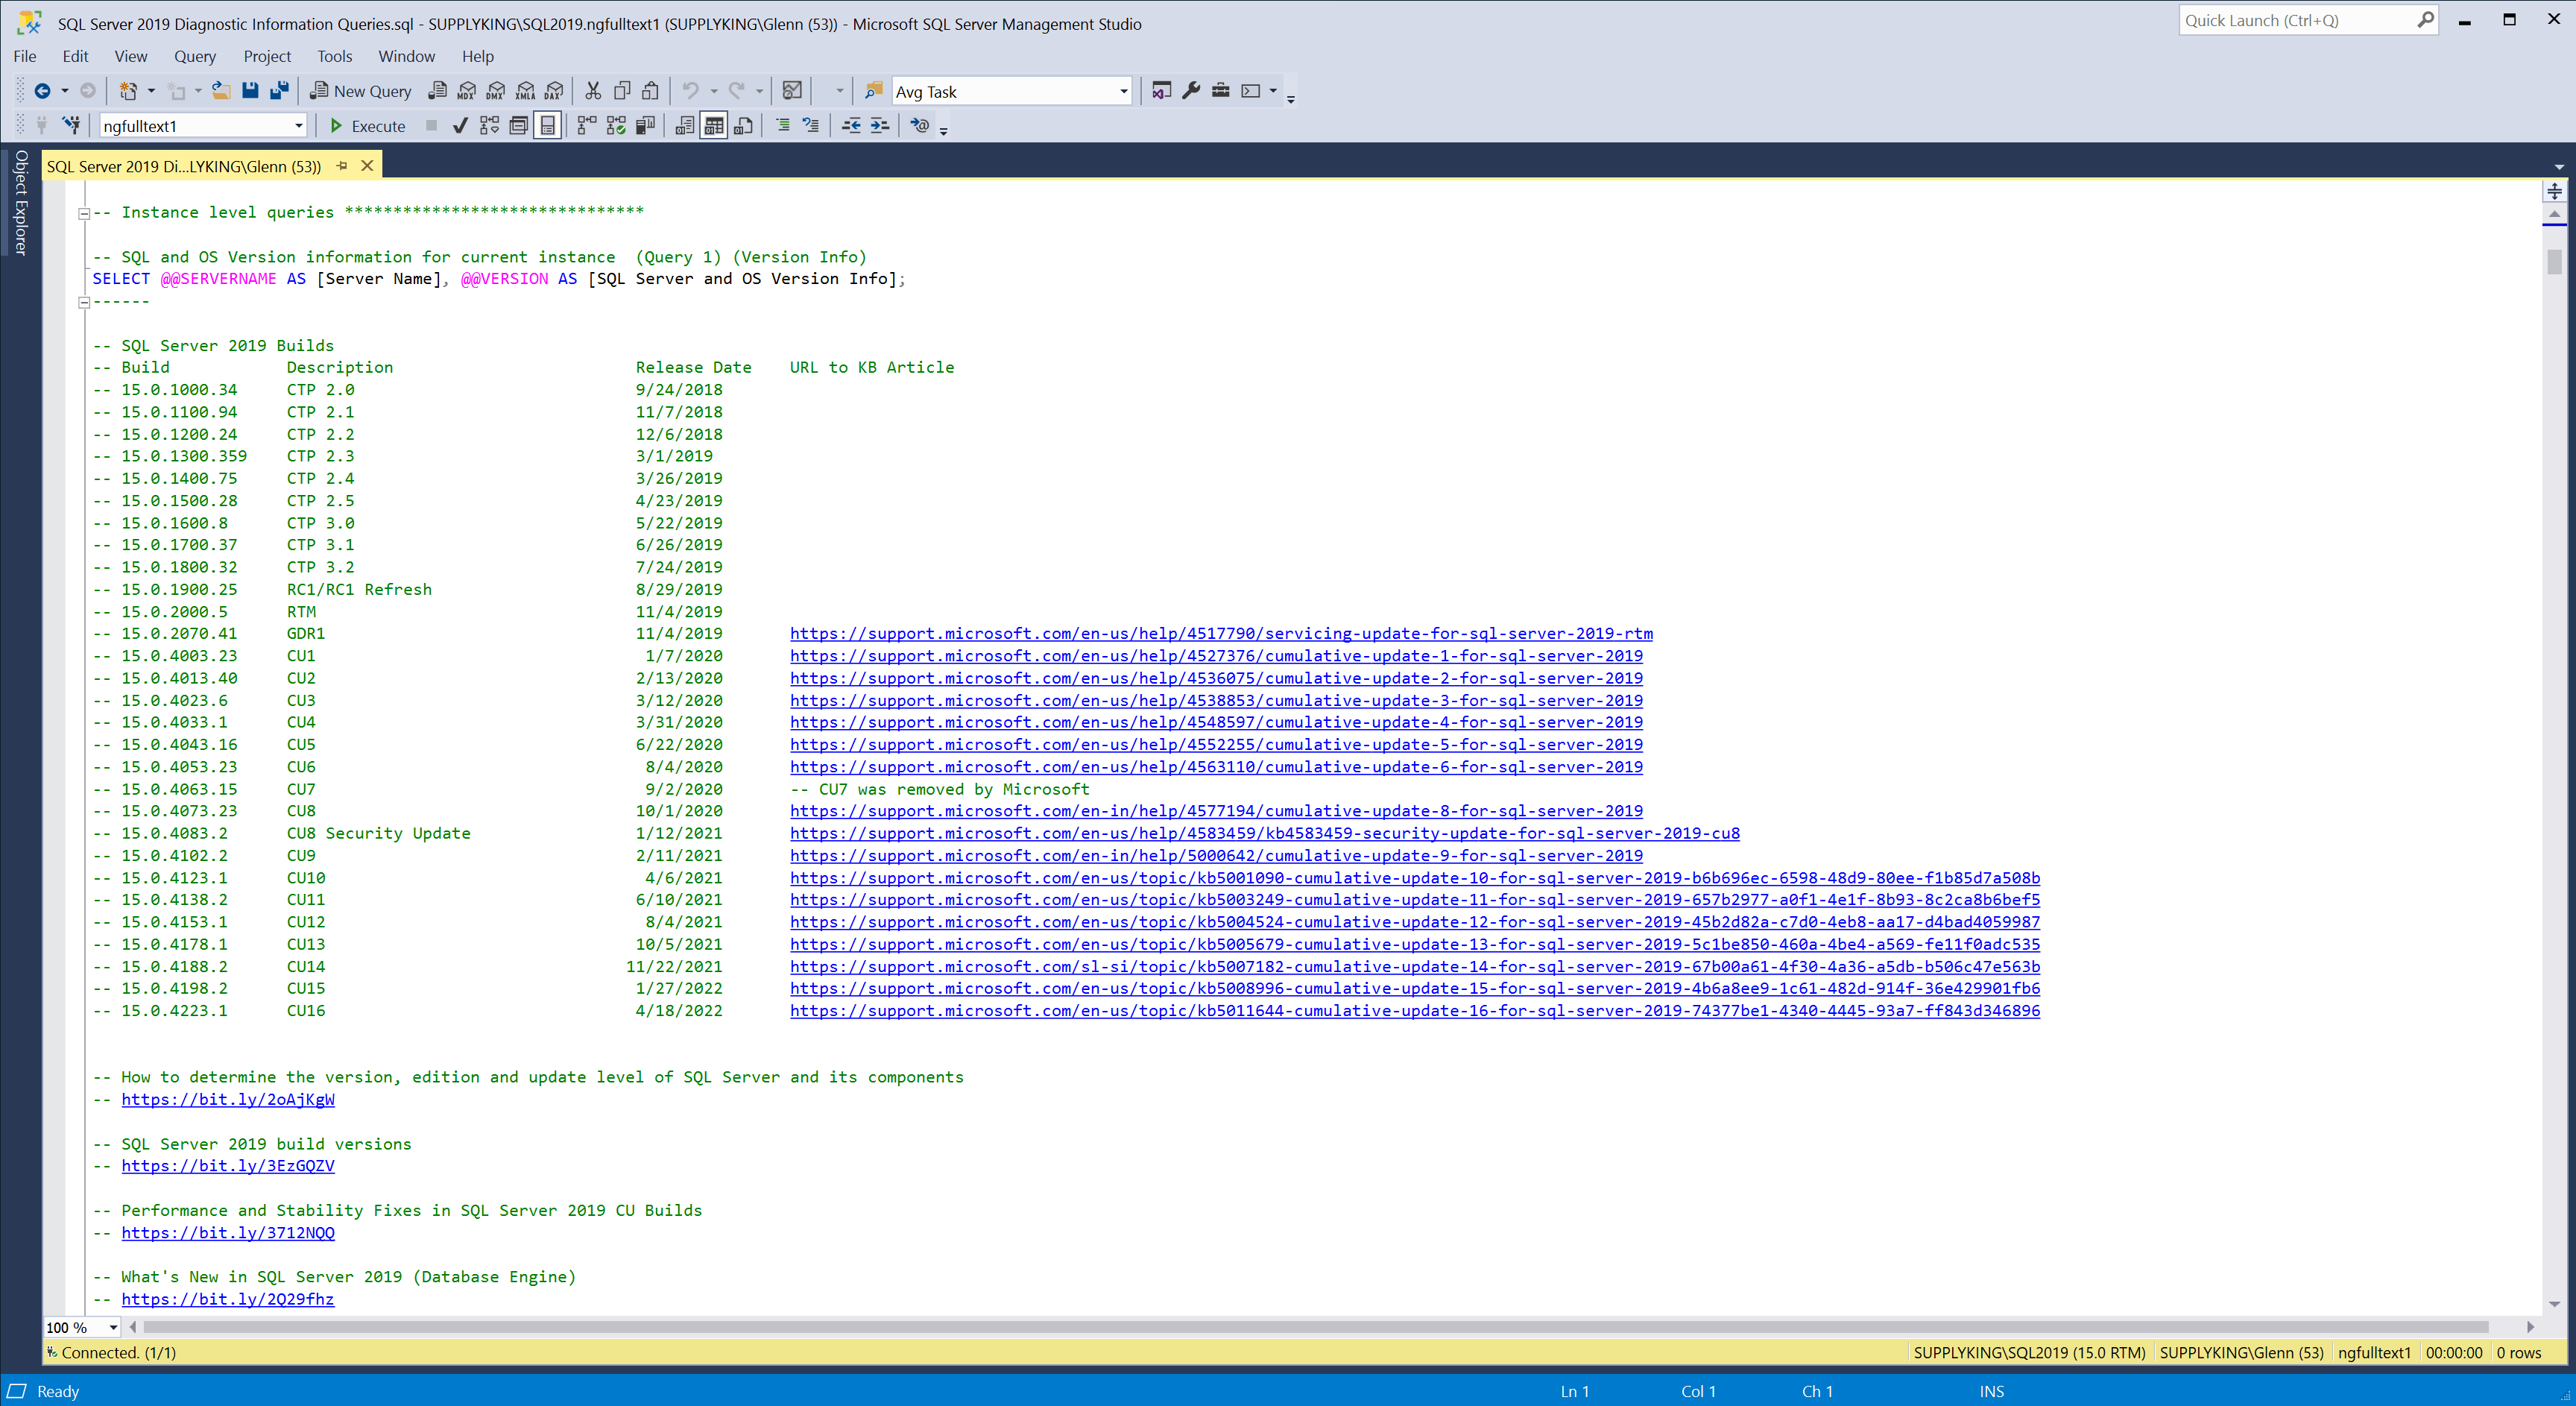Click the Save All toolbar icon

pyautogui.click(x=280, y=91)
